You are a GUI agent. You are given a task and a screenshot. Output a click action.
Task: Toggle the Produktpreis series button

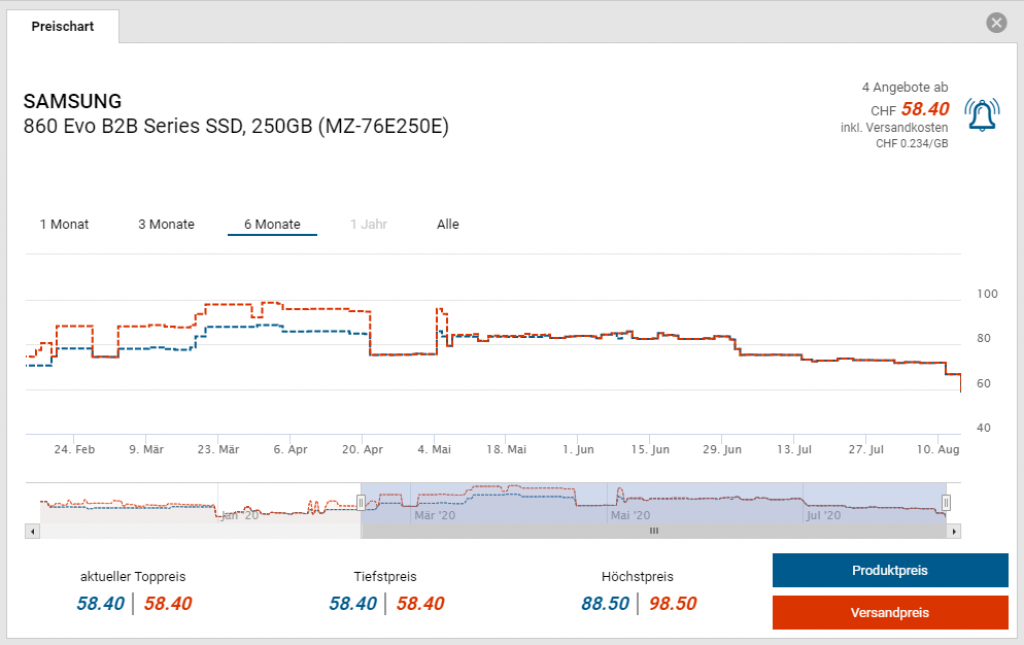click(889, 571)
